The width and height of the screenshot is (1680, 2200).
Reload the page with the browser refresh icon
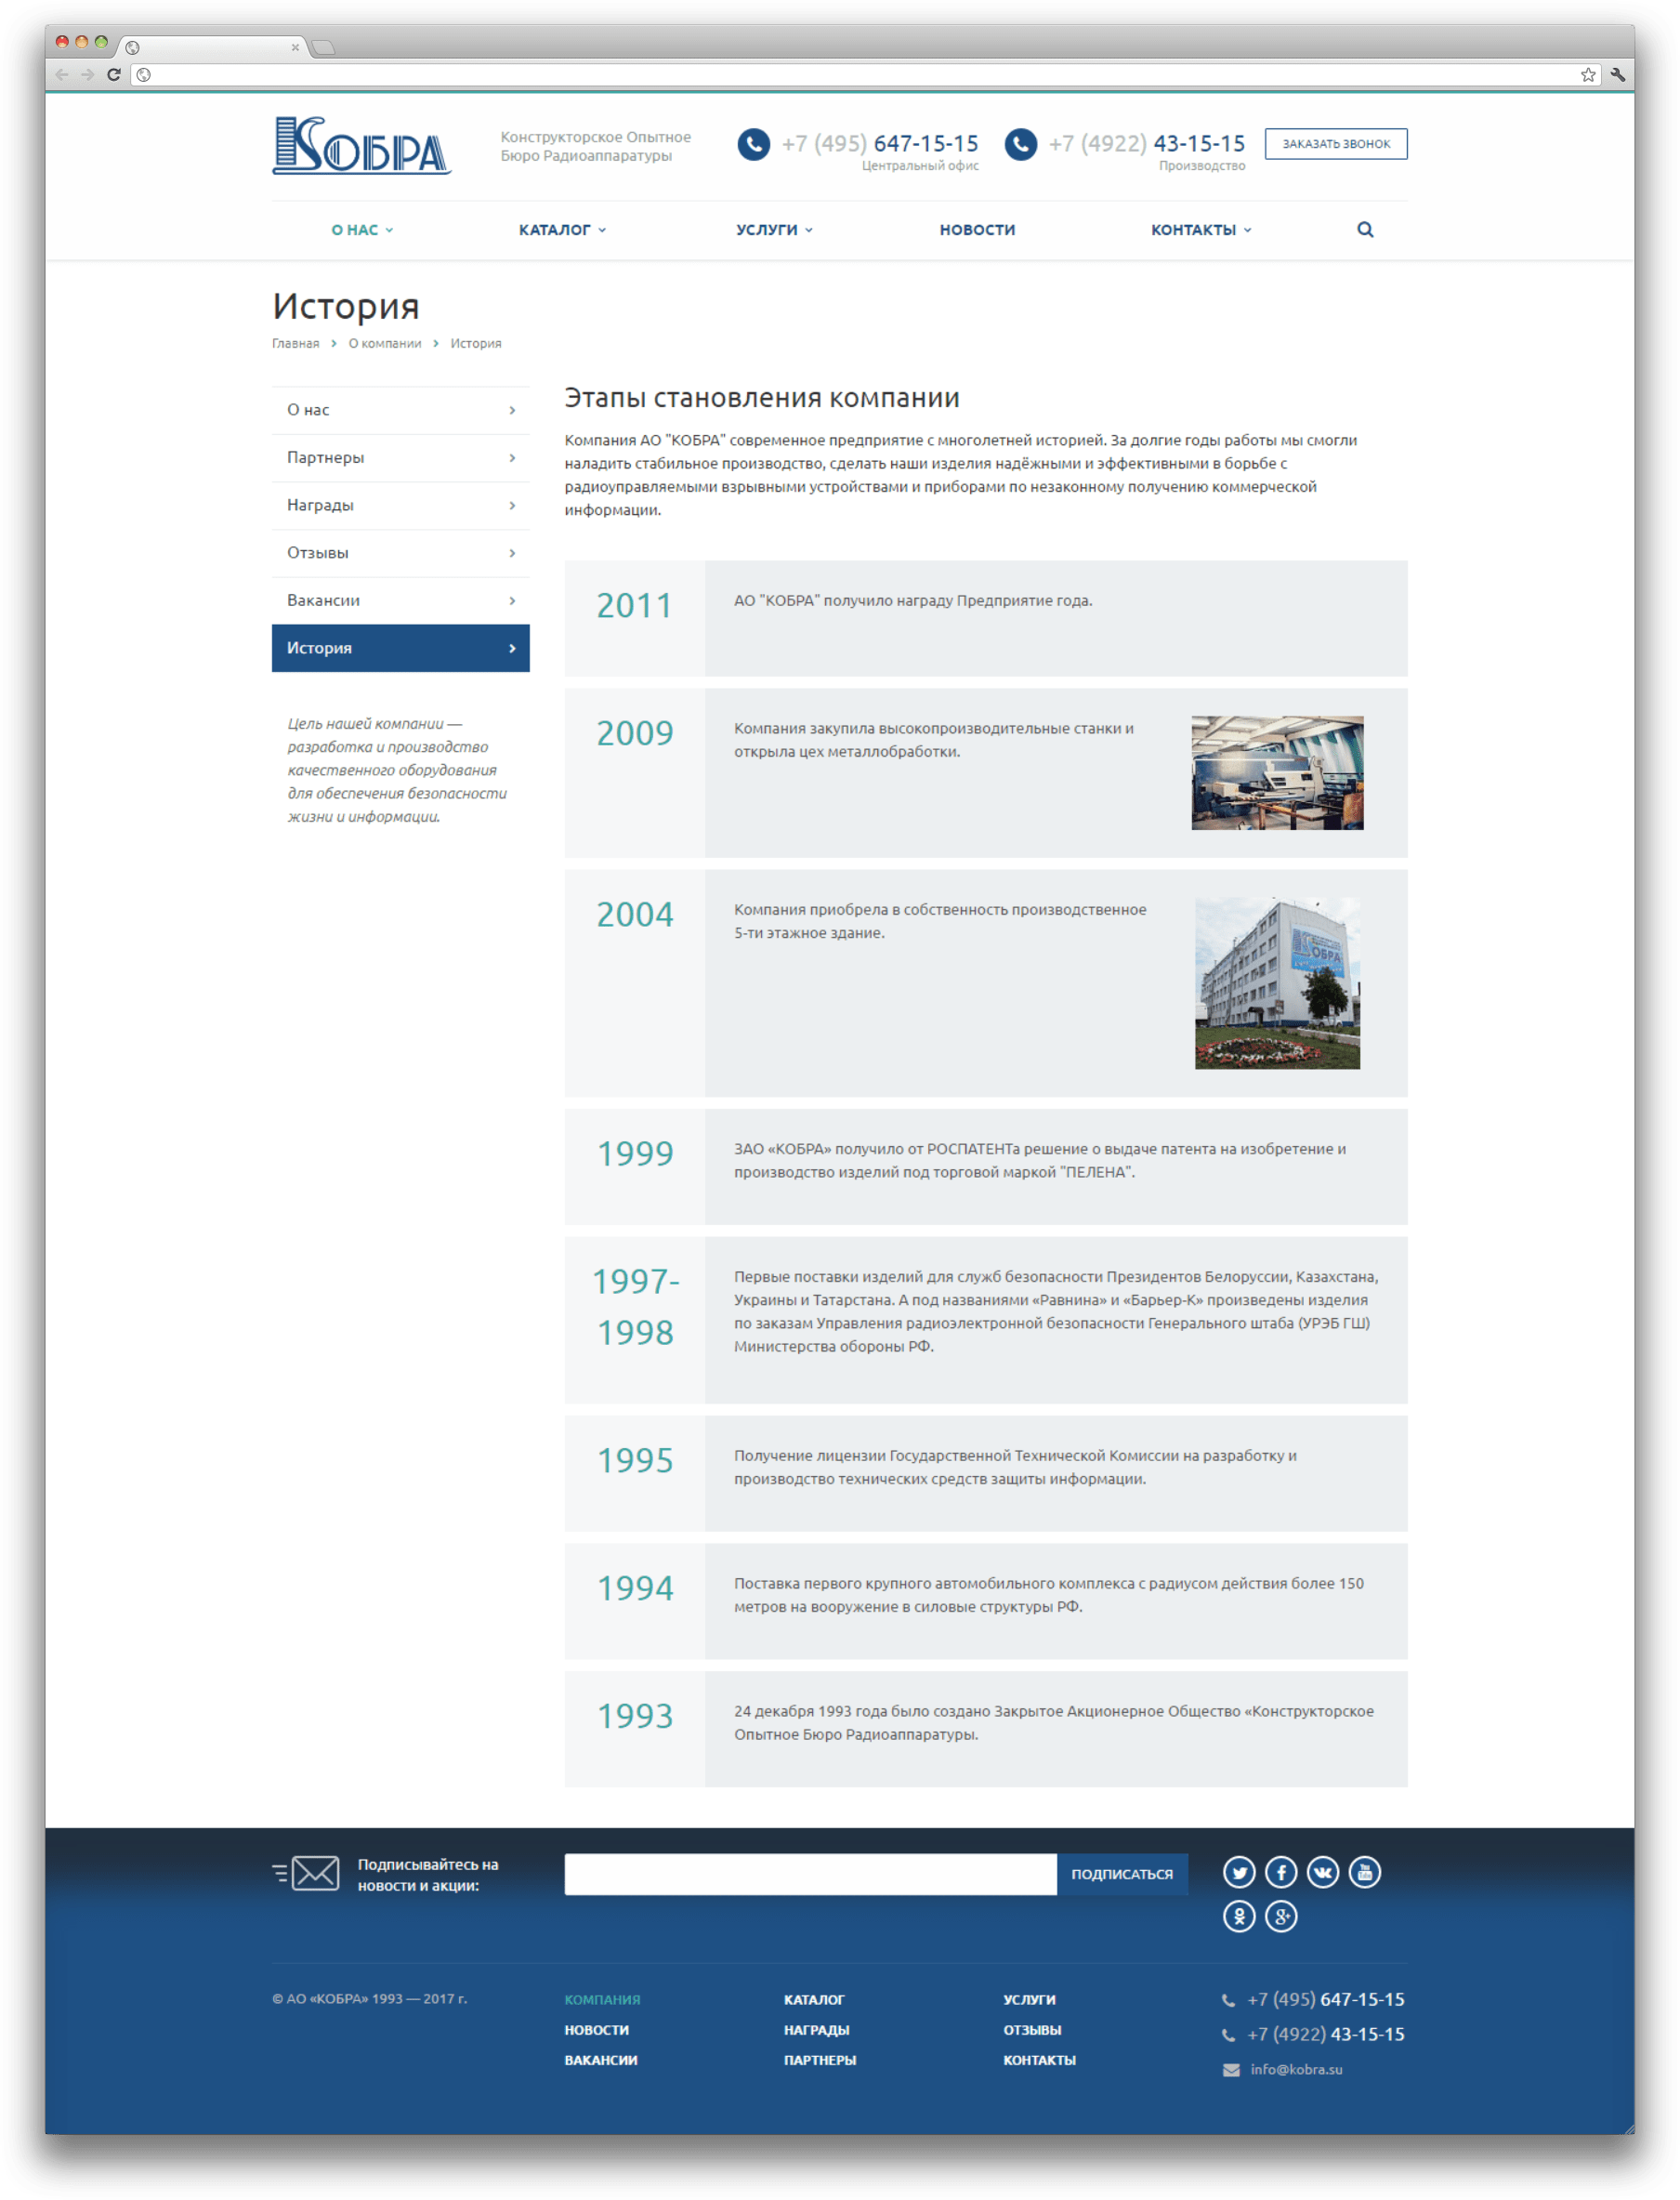pos(114,74)
